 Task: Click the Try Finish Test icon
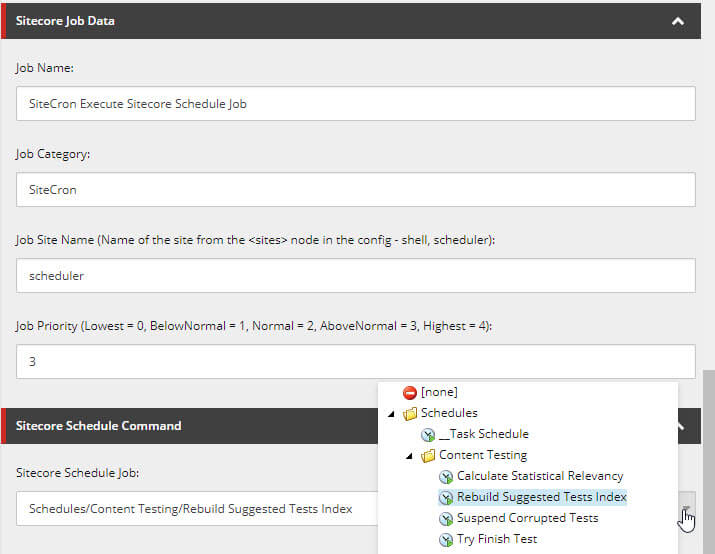pyautogui.click(x=446, y=540)
